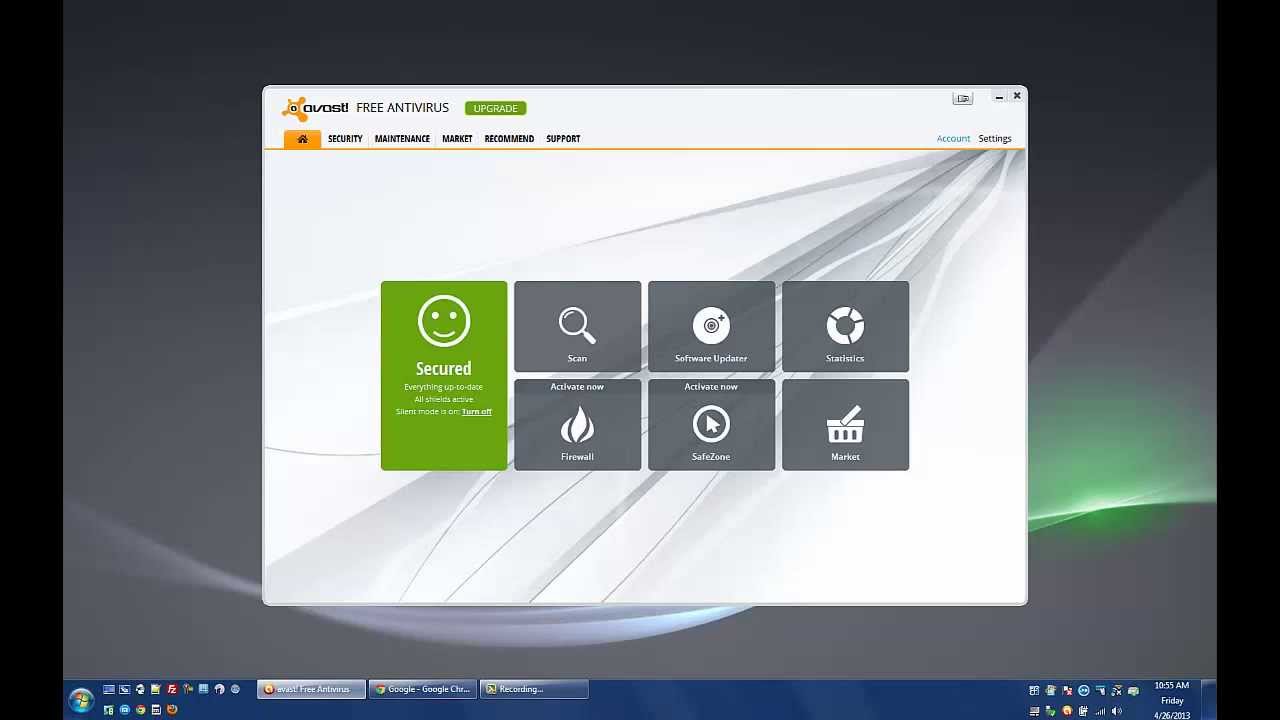Click the green Secured status tile
The height and width of the screenshot is (720, 1280).
444,375
